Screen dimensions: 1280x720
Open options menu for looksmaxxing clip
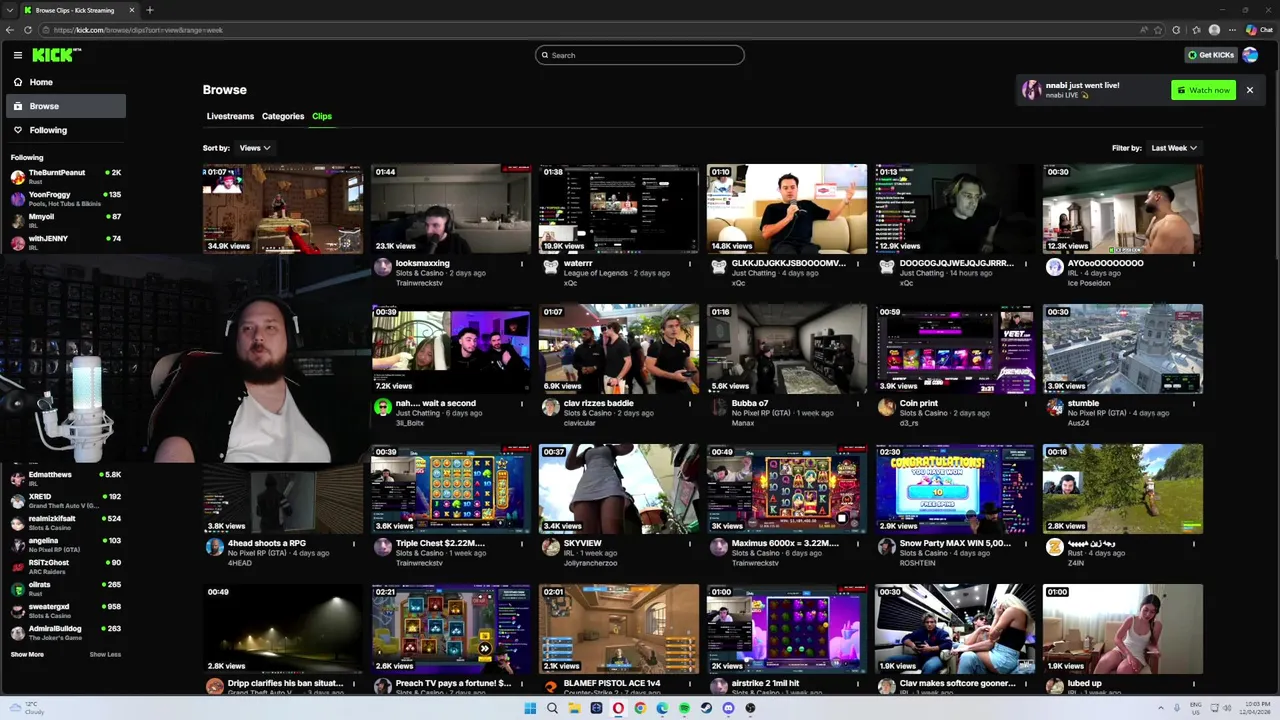(x=521, y=264)
